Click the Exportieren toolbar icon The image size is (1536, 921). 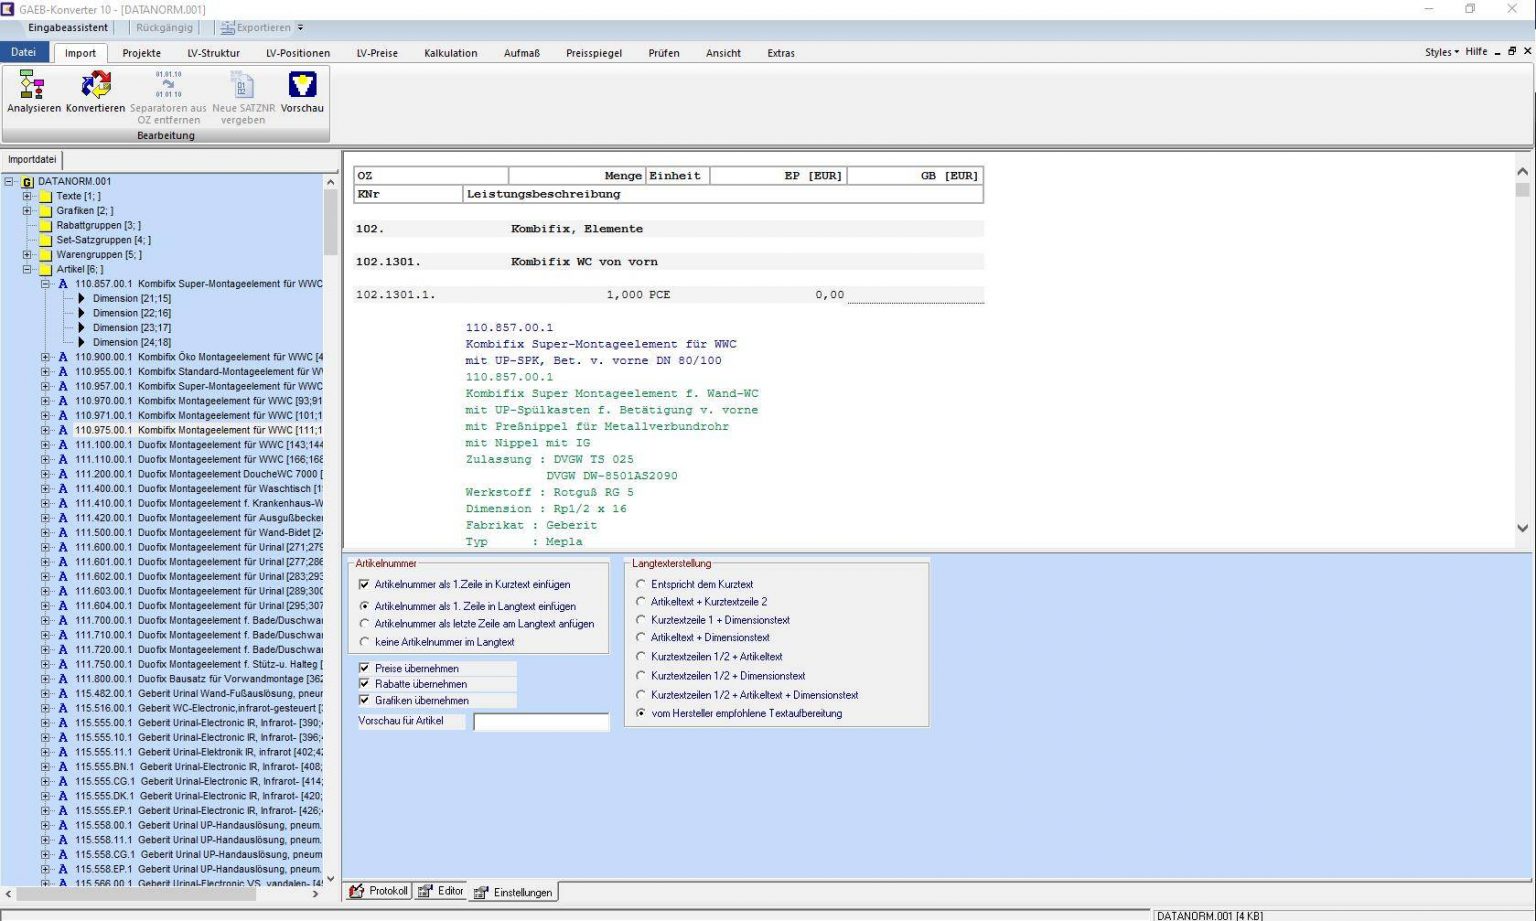229,28
